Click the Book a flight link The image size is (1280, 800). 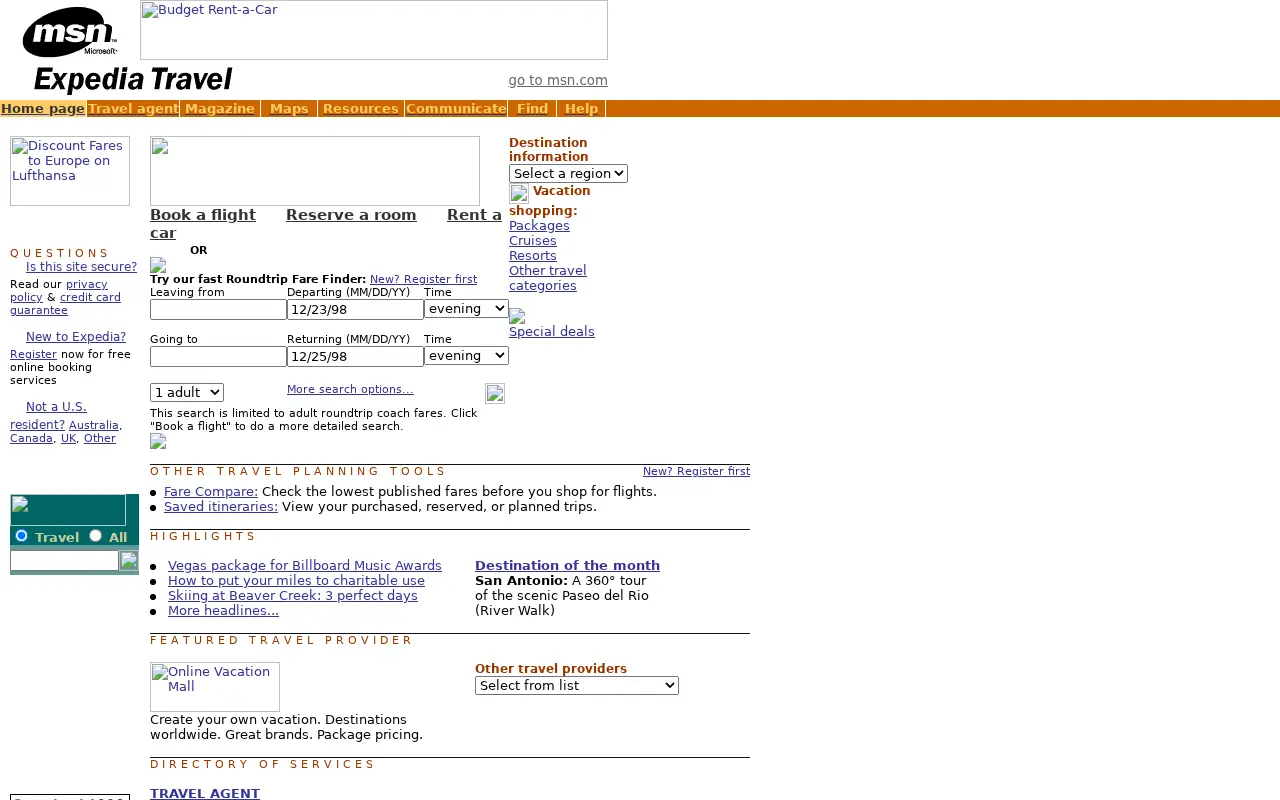(x=203, y=215)
